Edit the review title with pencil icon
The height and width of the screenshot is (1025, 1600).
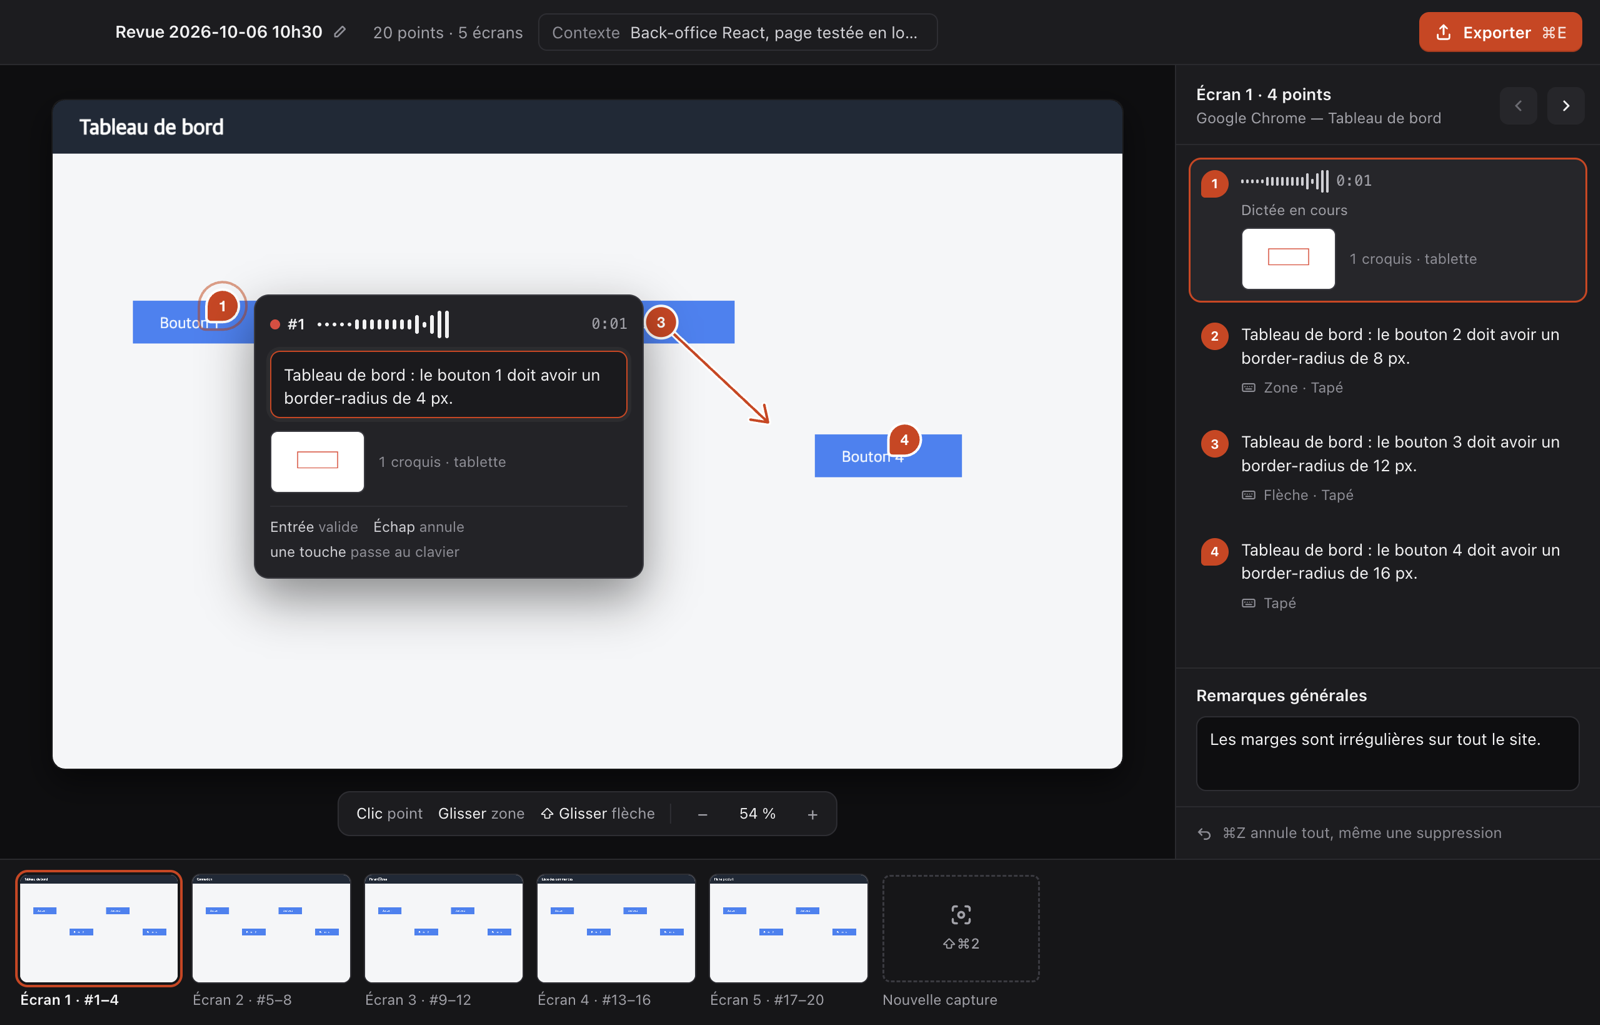click(340, 32)
